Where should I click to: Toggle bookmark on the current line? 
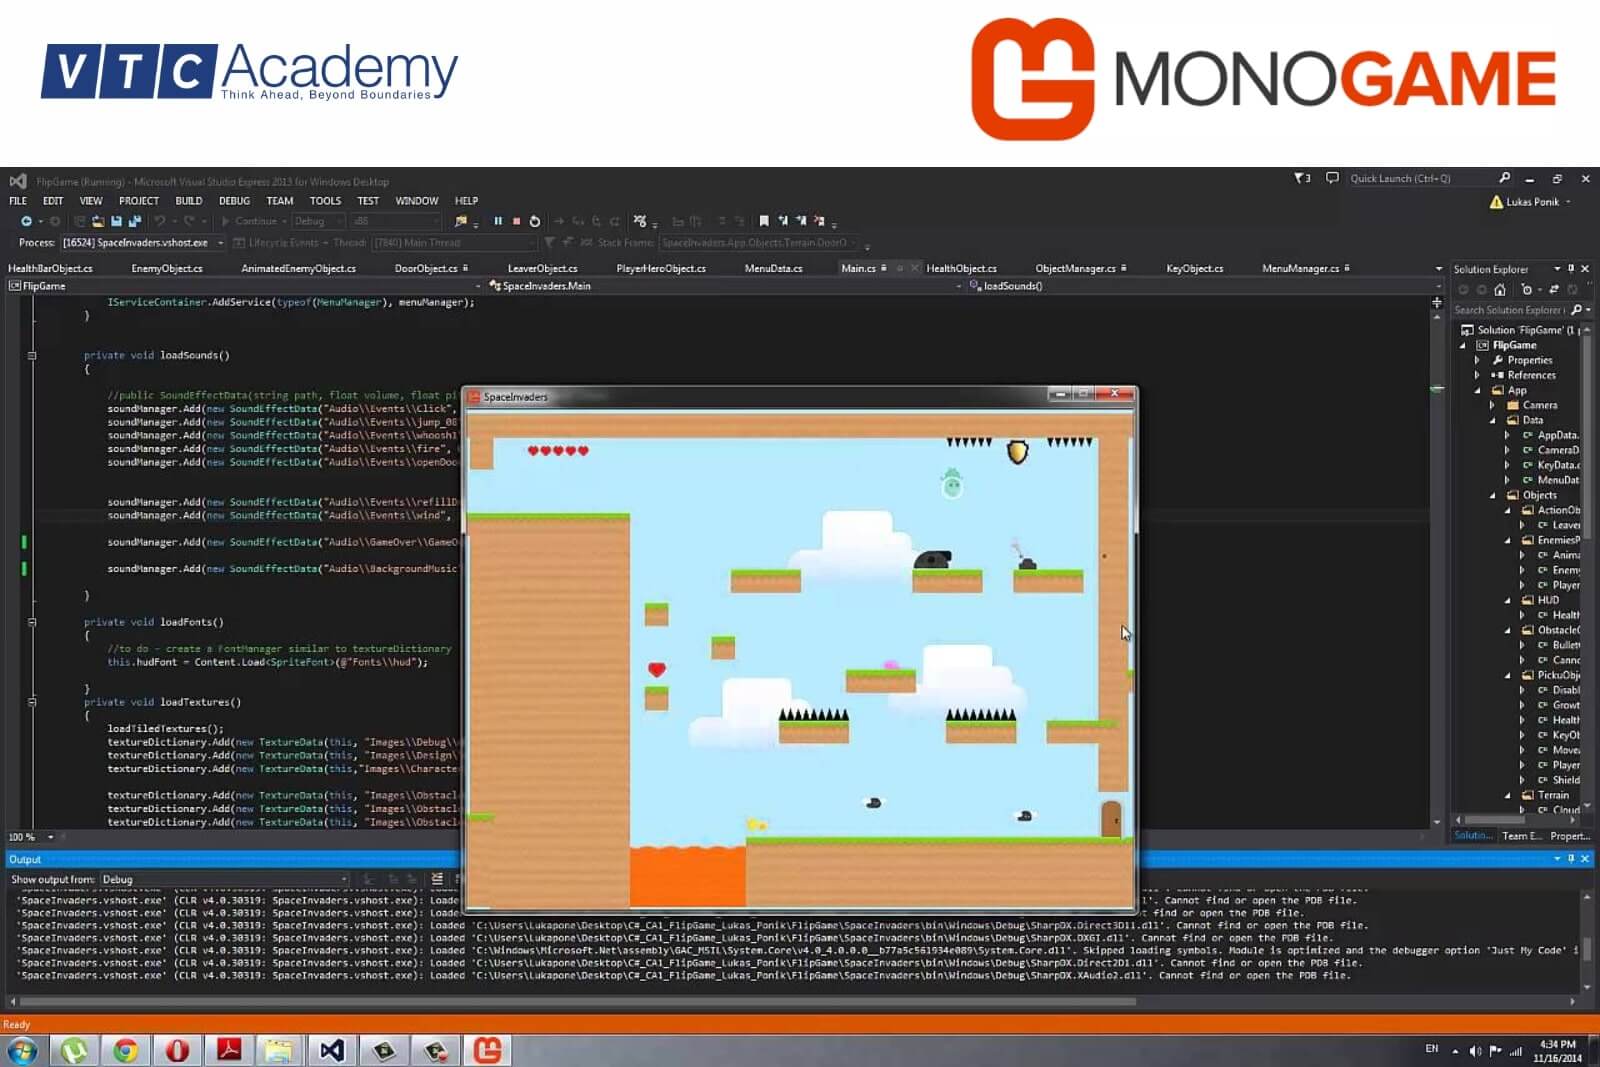coord(764,221)
